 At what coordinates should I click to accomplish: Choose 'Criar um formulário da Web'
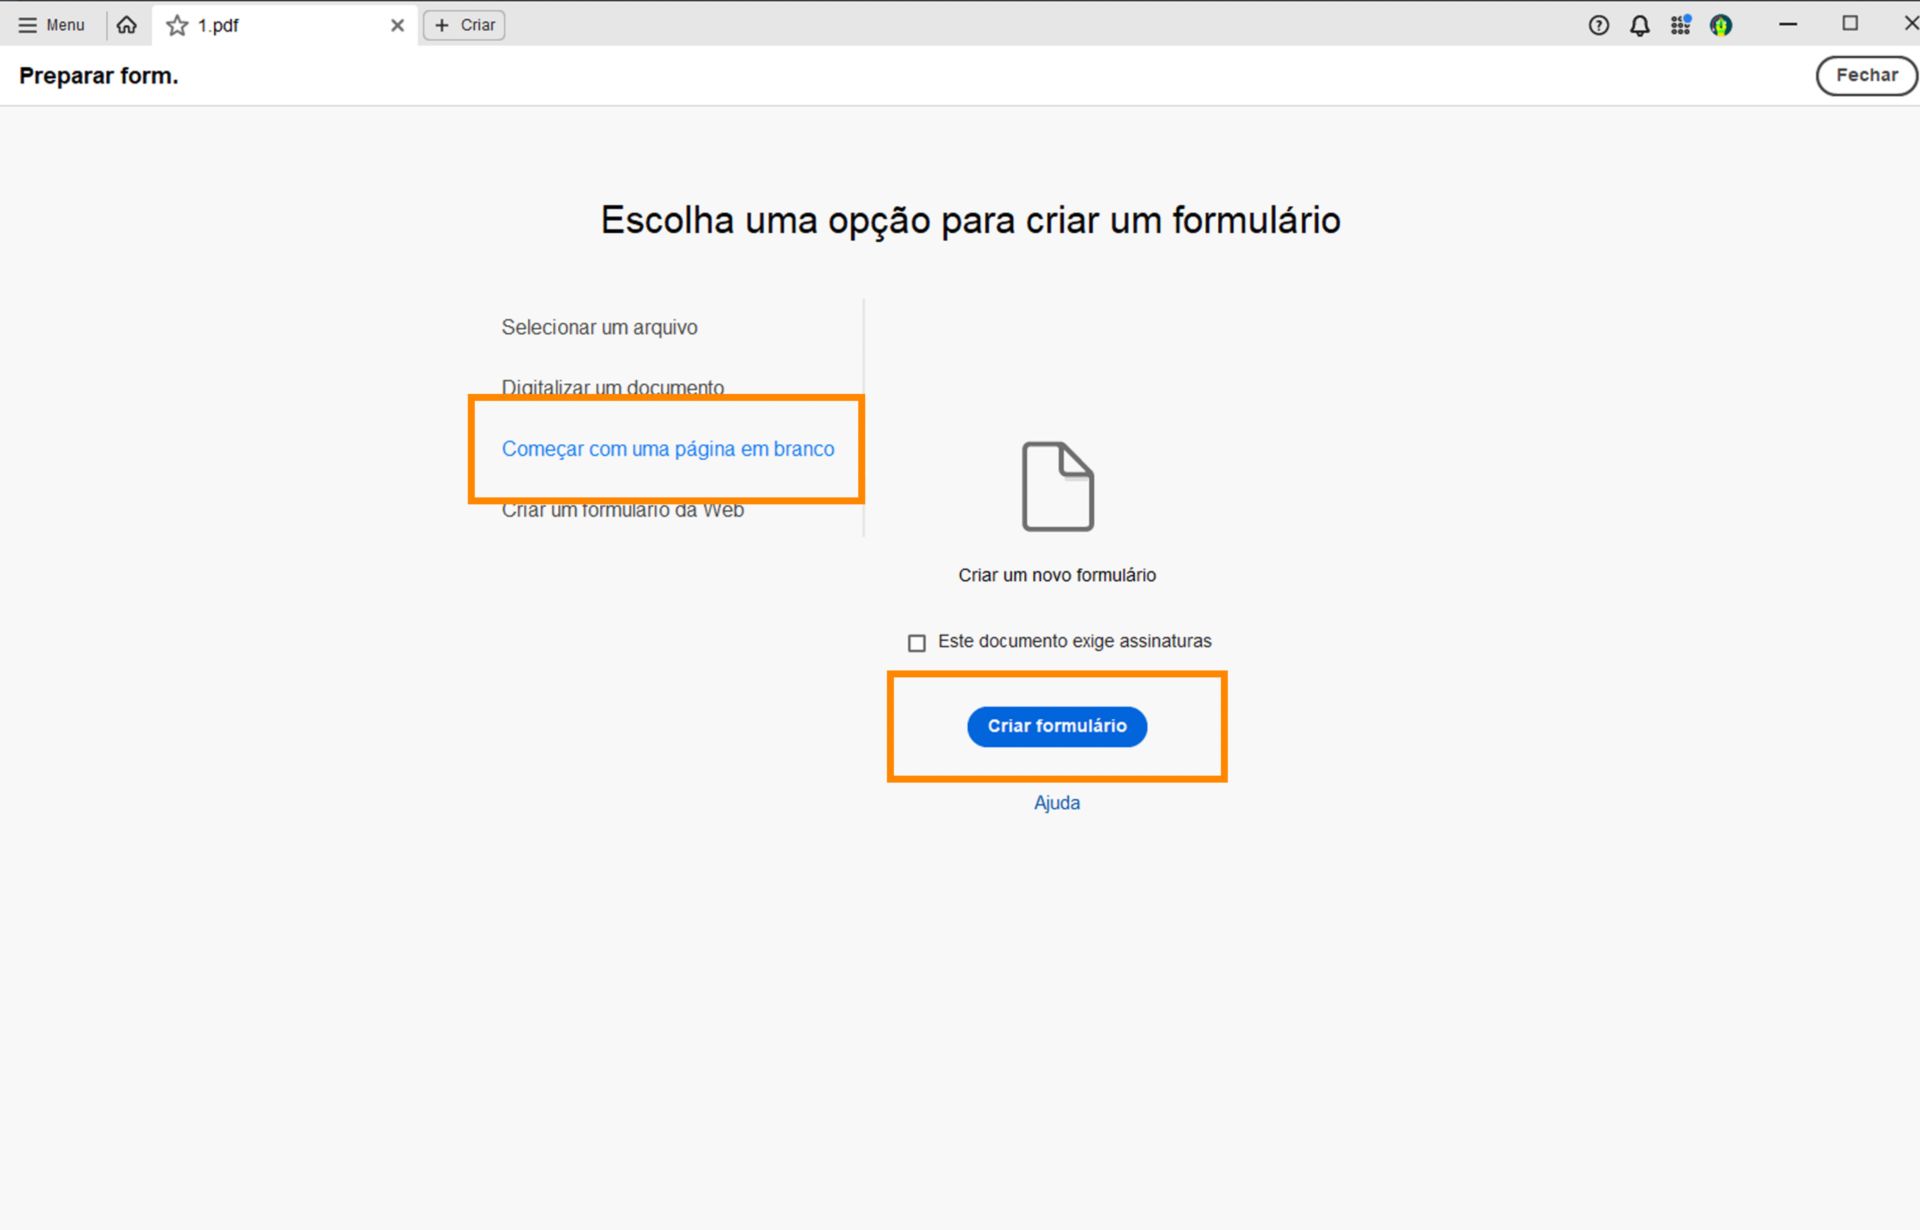[622, 510]
